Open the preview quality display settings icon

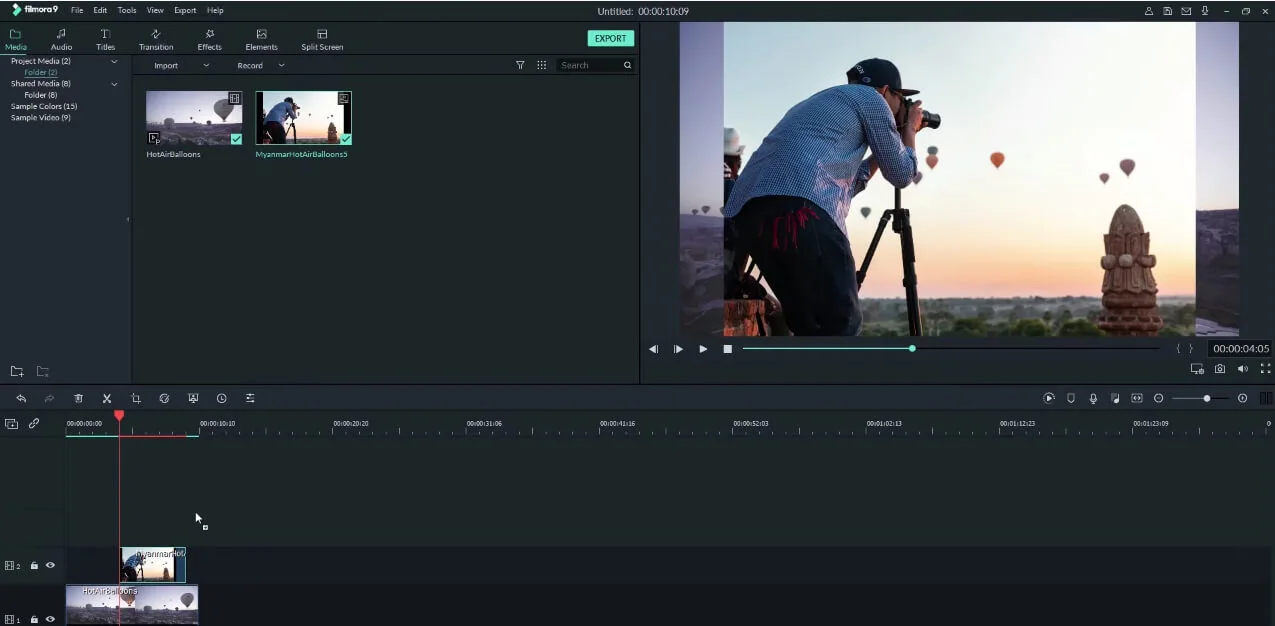pos(1197,369)
